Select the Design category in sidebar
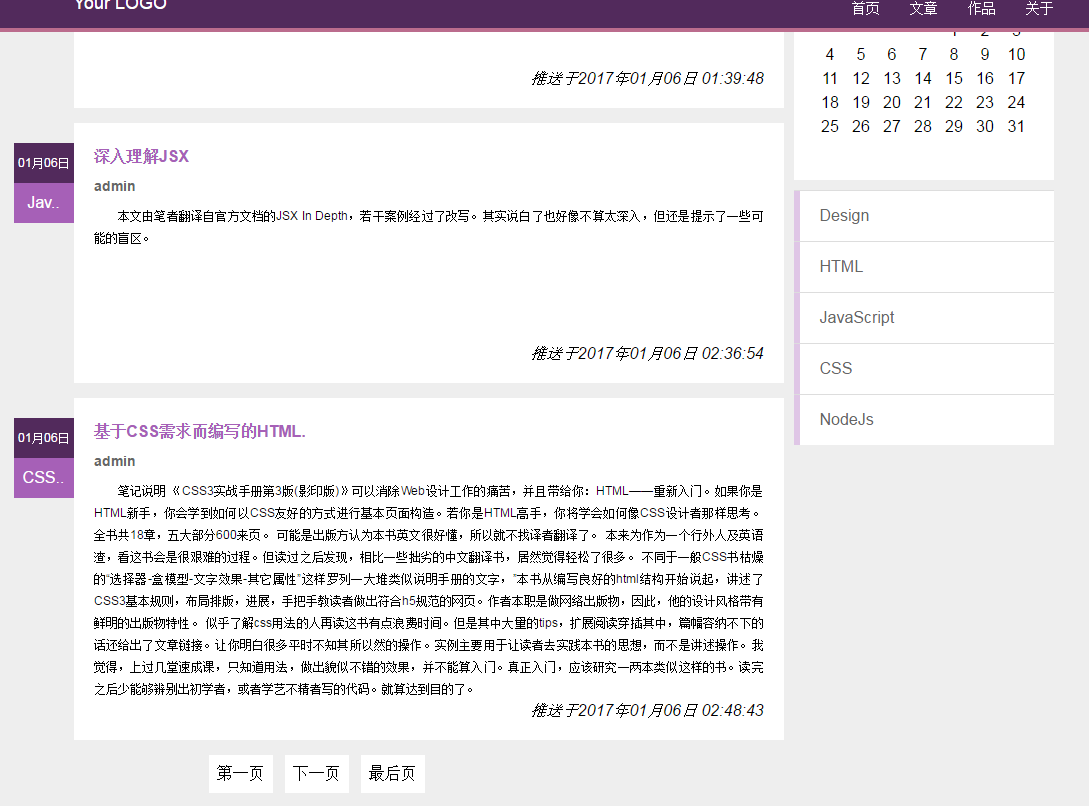The height and width of the screenshot is (806, 1089). [x=846, y=215]
